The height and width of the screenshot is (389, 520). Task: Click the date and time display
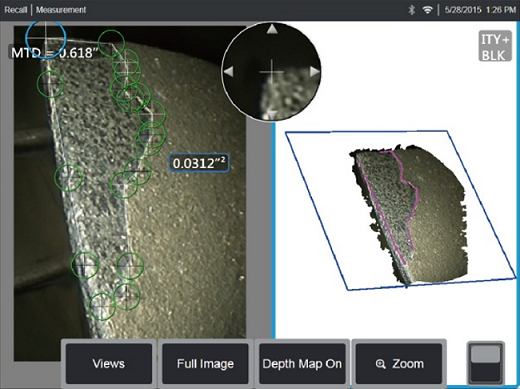(480, 10)
